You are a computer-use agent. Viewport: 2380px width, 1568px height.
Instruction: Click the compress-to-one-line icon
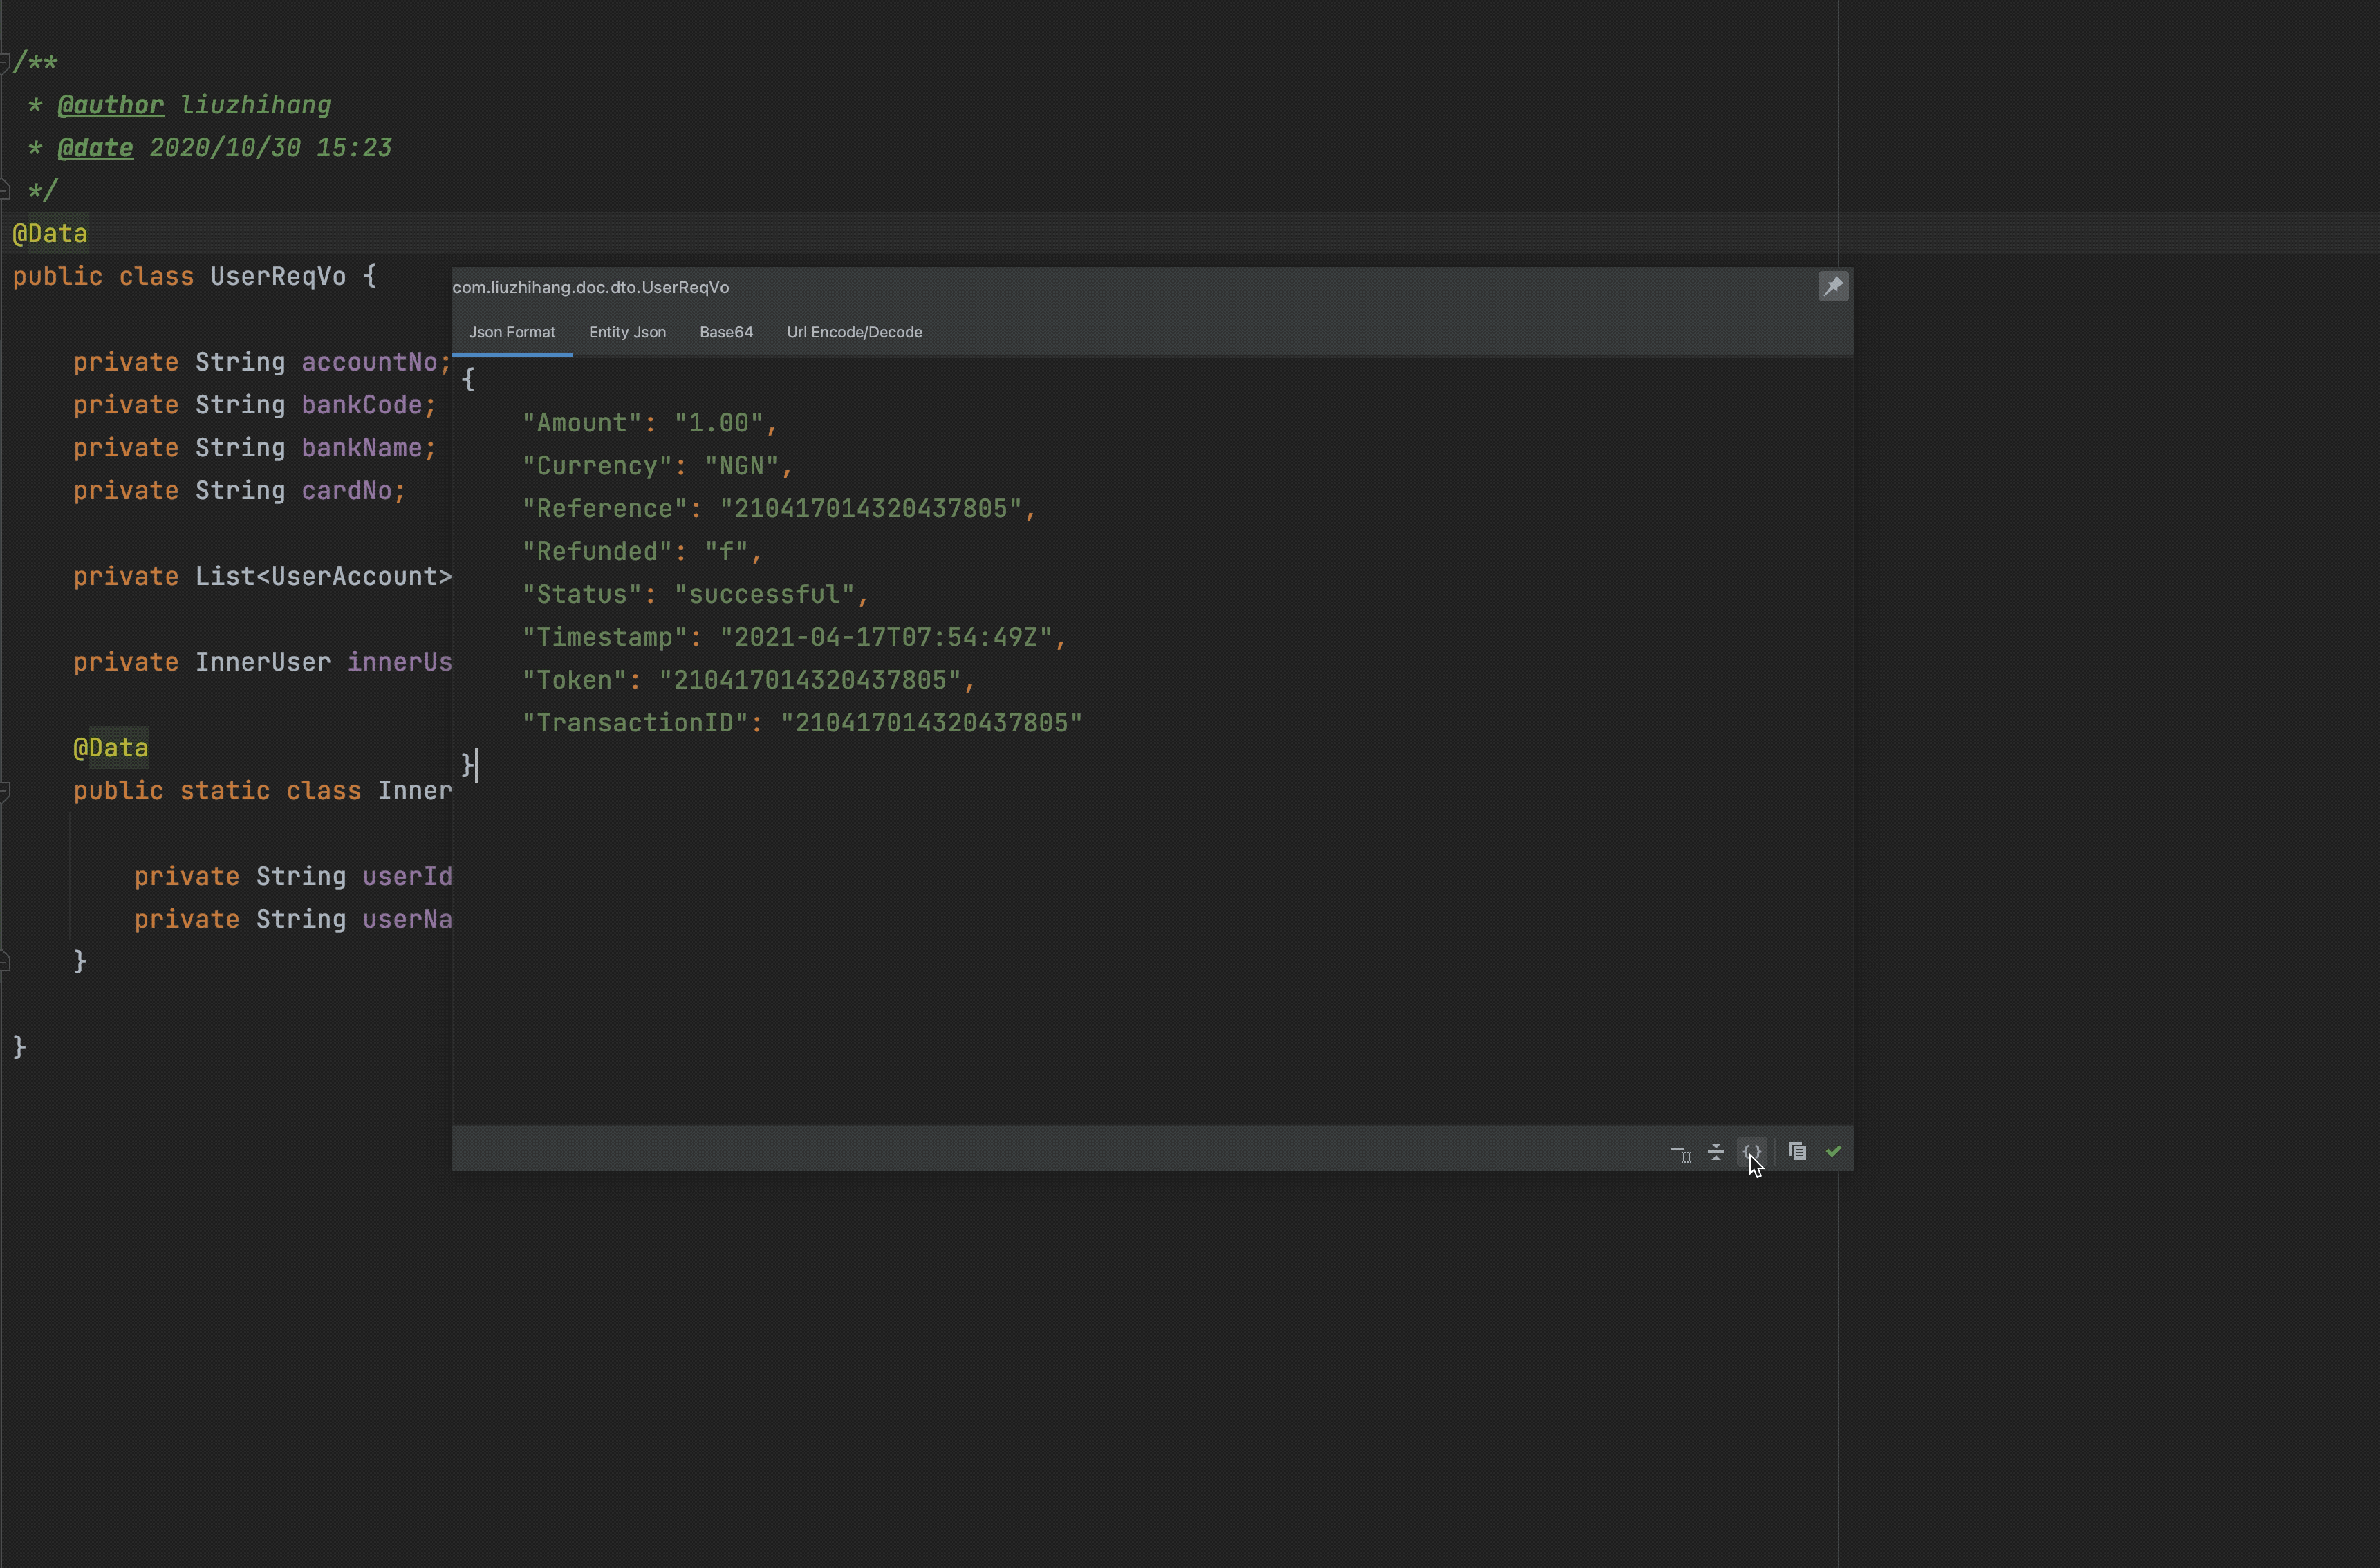click(x=1715, y=1151)
